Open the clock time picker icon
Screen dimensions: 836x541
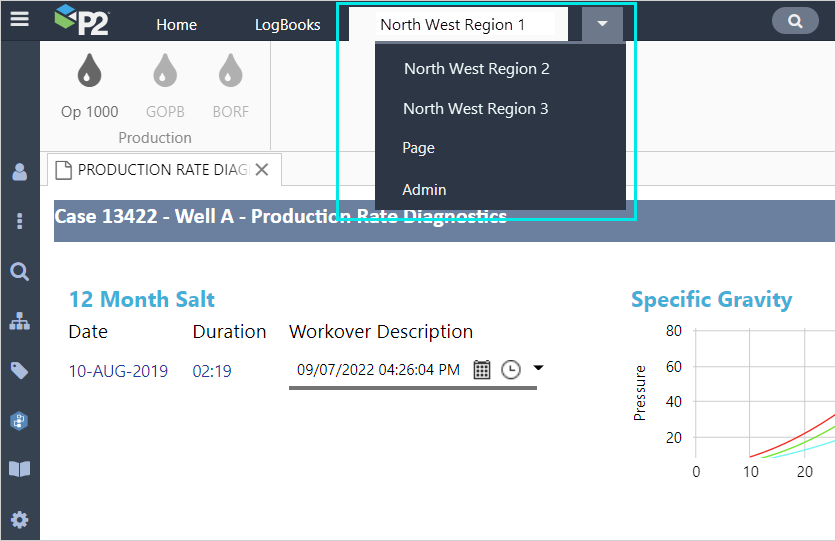pos(511,370)
